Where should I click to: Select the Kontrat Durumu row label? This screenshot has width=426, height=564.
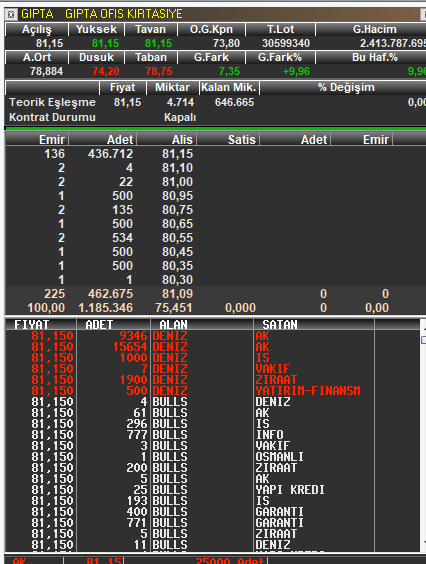pyautogui.click(x=52, y=117)
